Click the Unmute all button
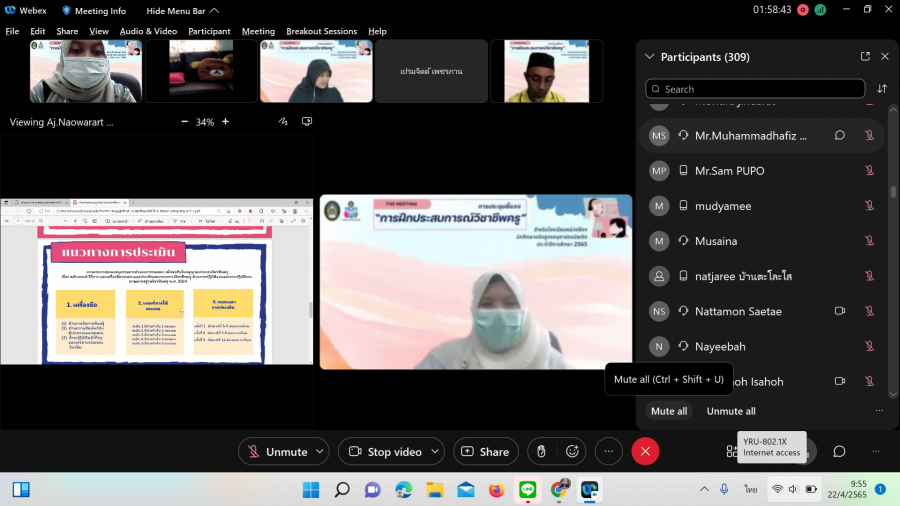The image size is (900, 506). pyautogui.click(x=731, y=411)
